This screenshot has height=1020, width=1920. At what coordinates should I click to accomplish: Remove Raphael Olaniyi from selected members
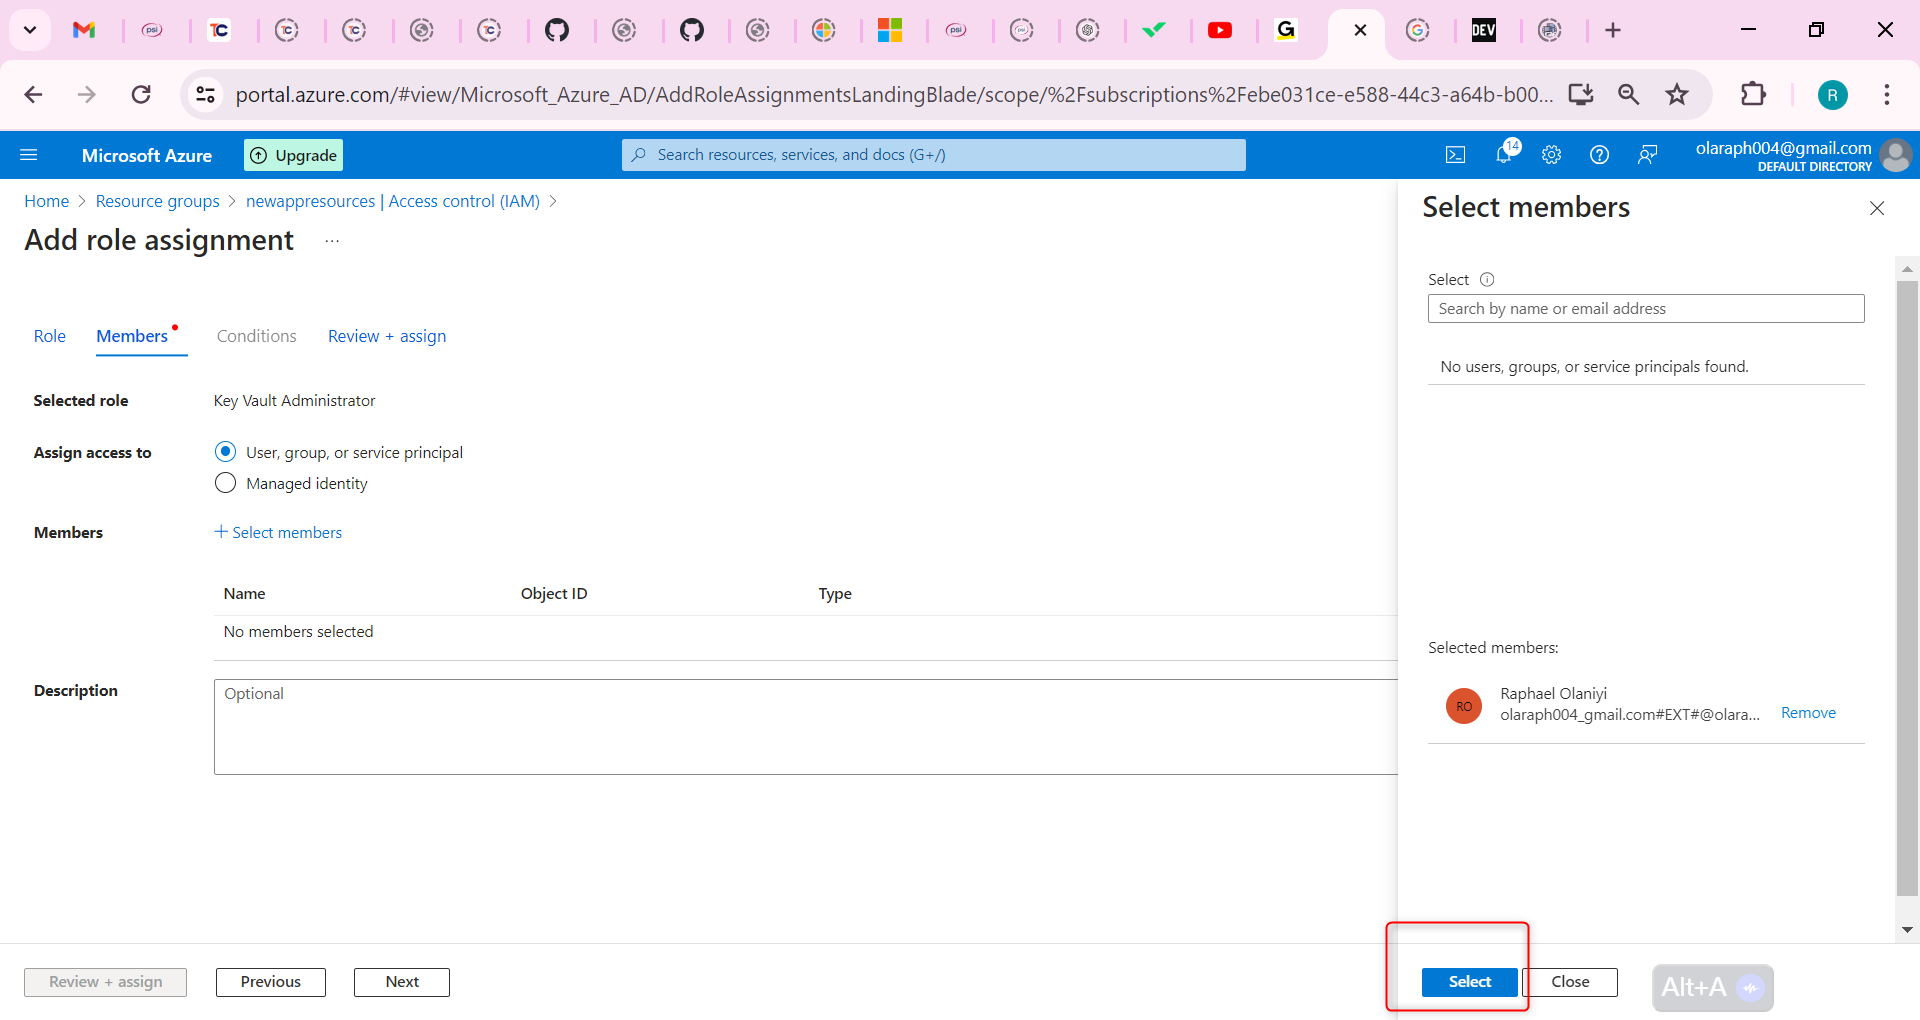point(1808,713)
